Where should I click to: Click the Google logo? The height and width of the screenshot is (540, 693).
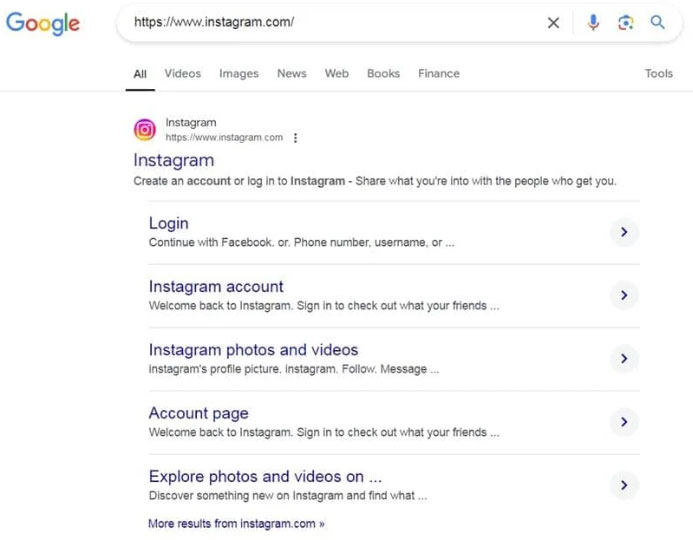[x=43, y=23]
